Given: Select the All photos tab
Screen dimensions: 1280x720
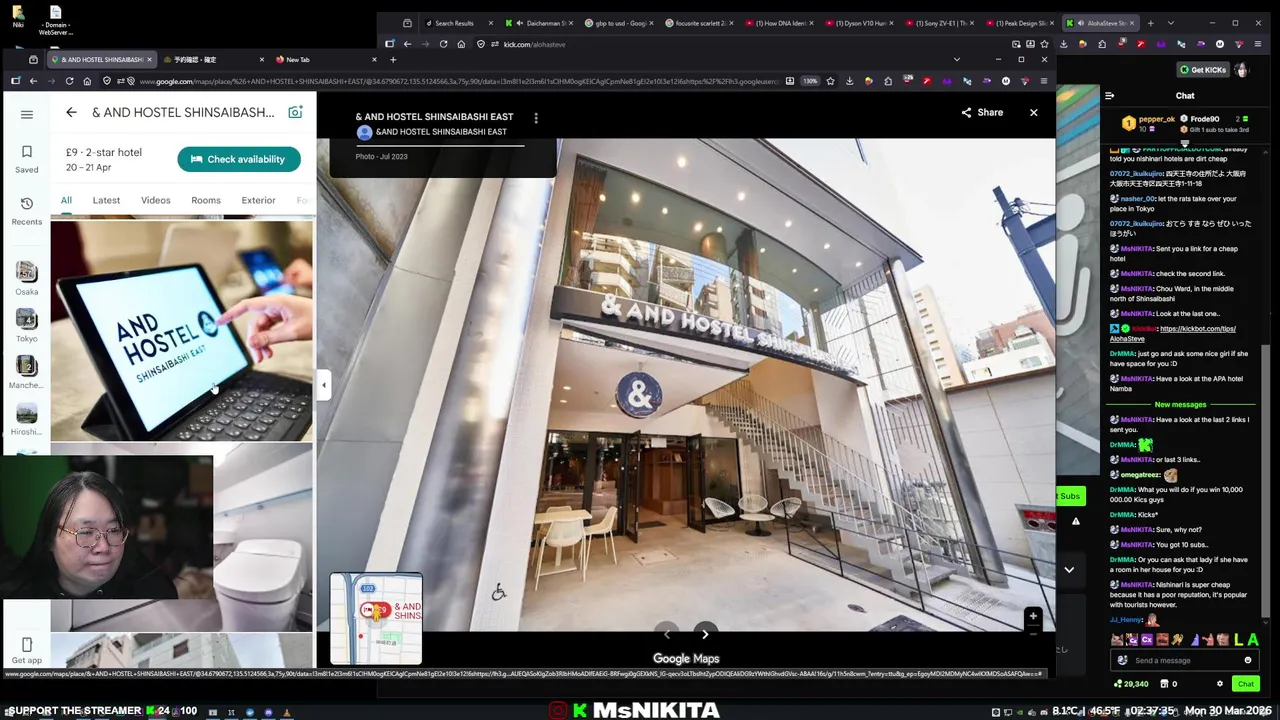Looking at the screenshot, I should (66, 200).
